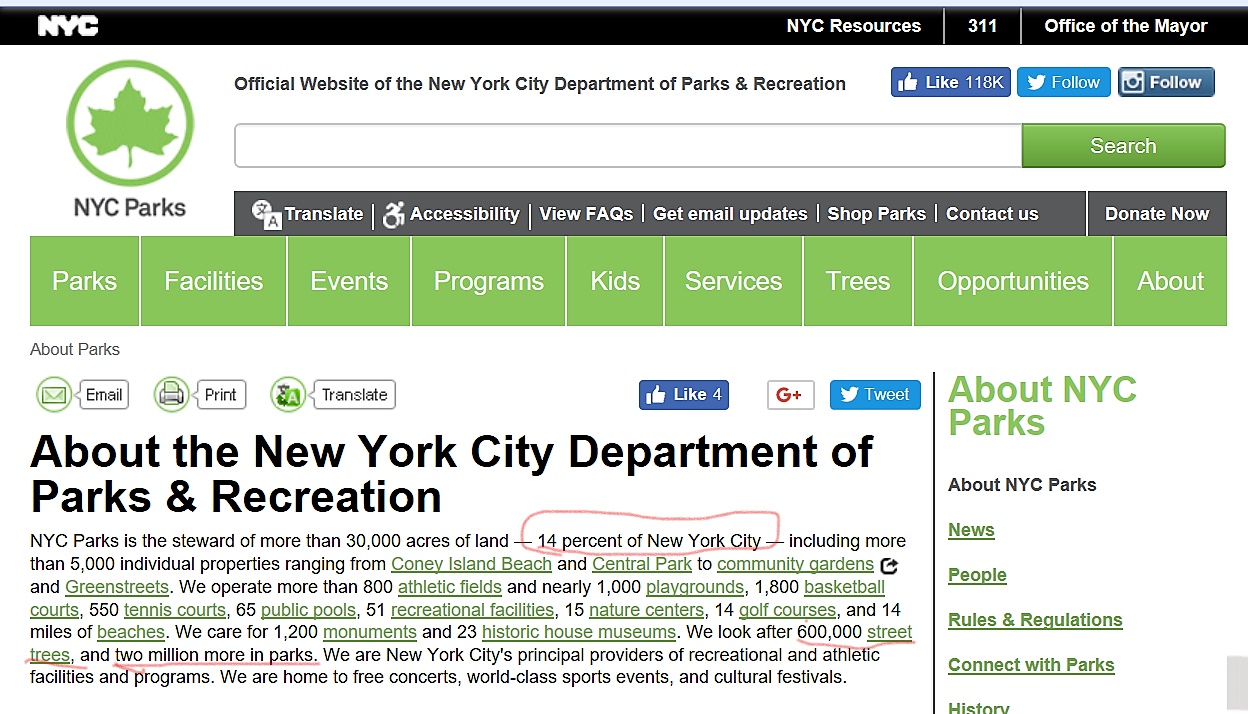Open Rules & Regulations sidebar link
The width and height of the screenshot is (1248, 714).
coord(1035,620)
